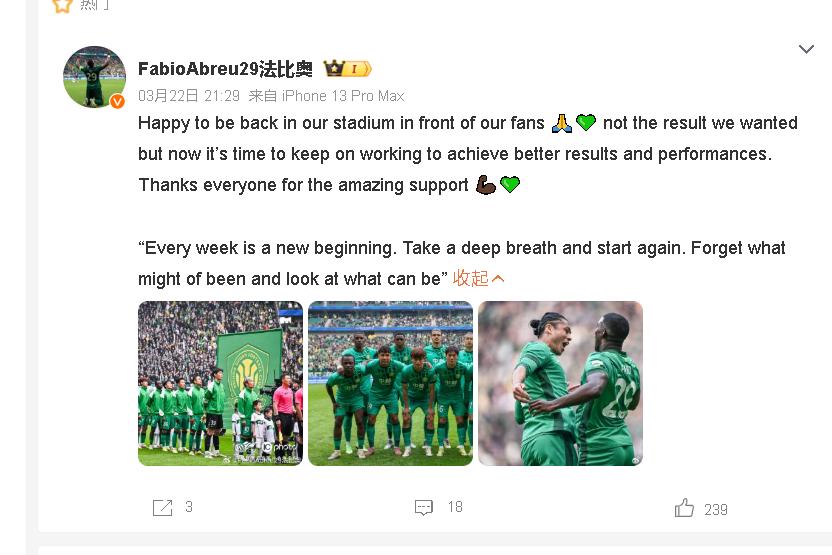
Task: Like the post with thumbs-up icon
Action: [684, 508]
